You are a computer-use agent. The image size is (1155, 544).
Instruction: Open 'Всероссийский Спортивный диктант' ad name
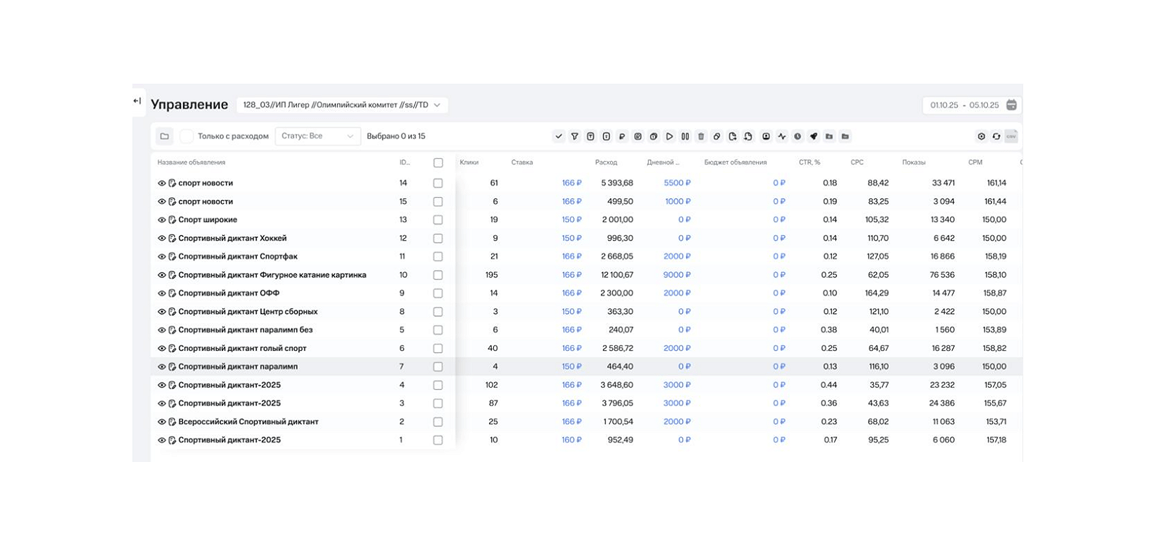(x=248, y=422)
